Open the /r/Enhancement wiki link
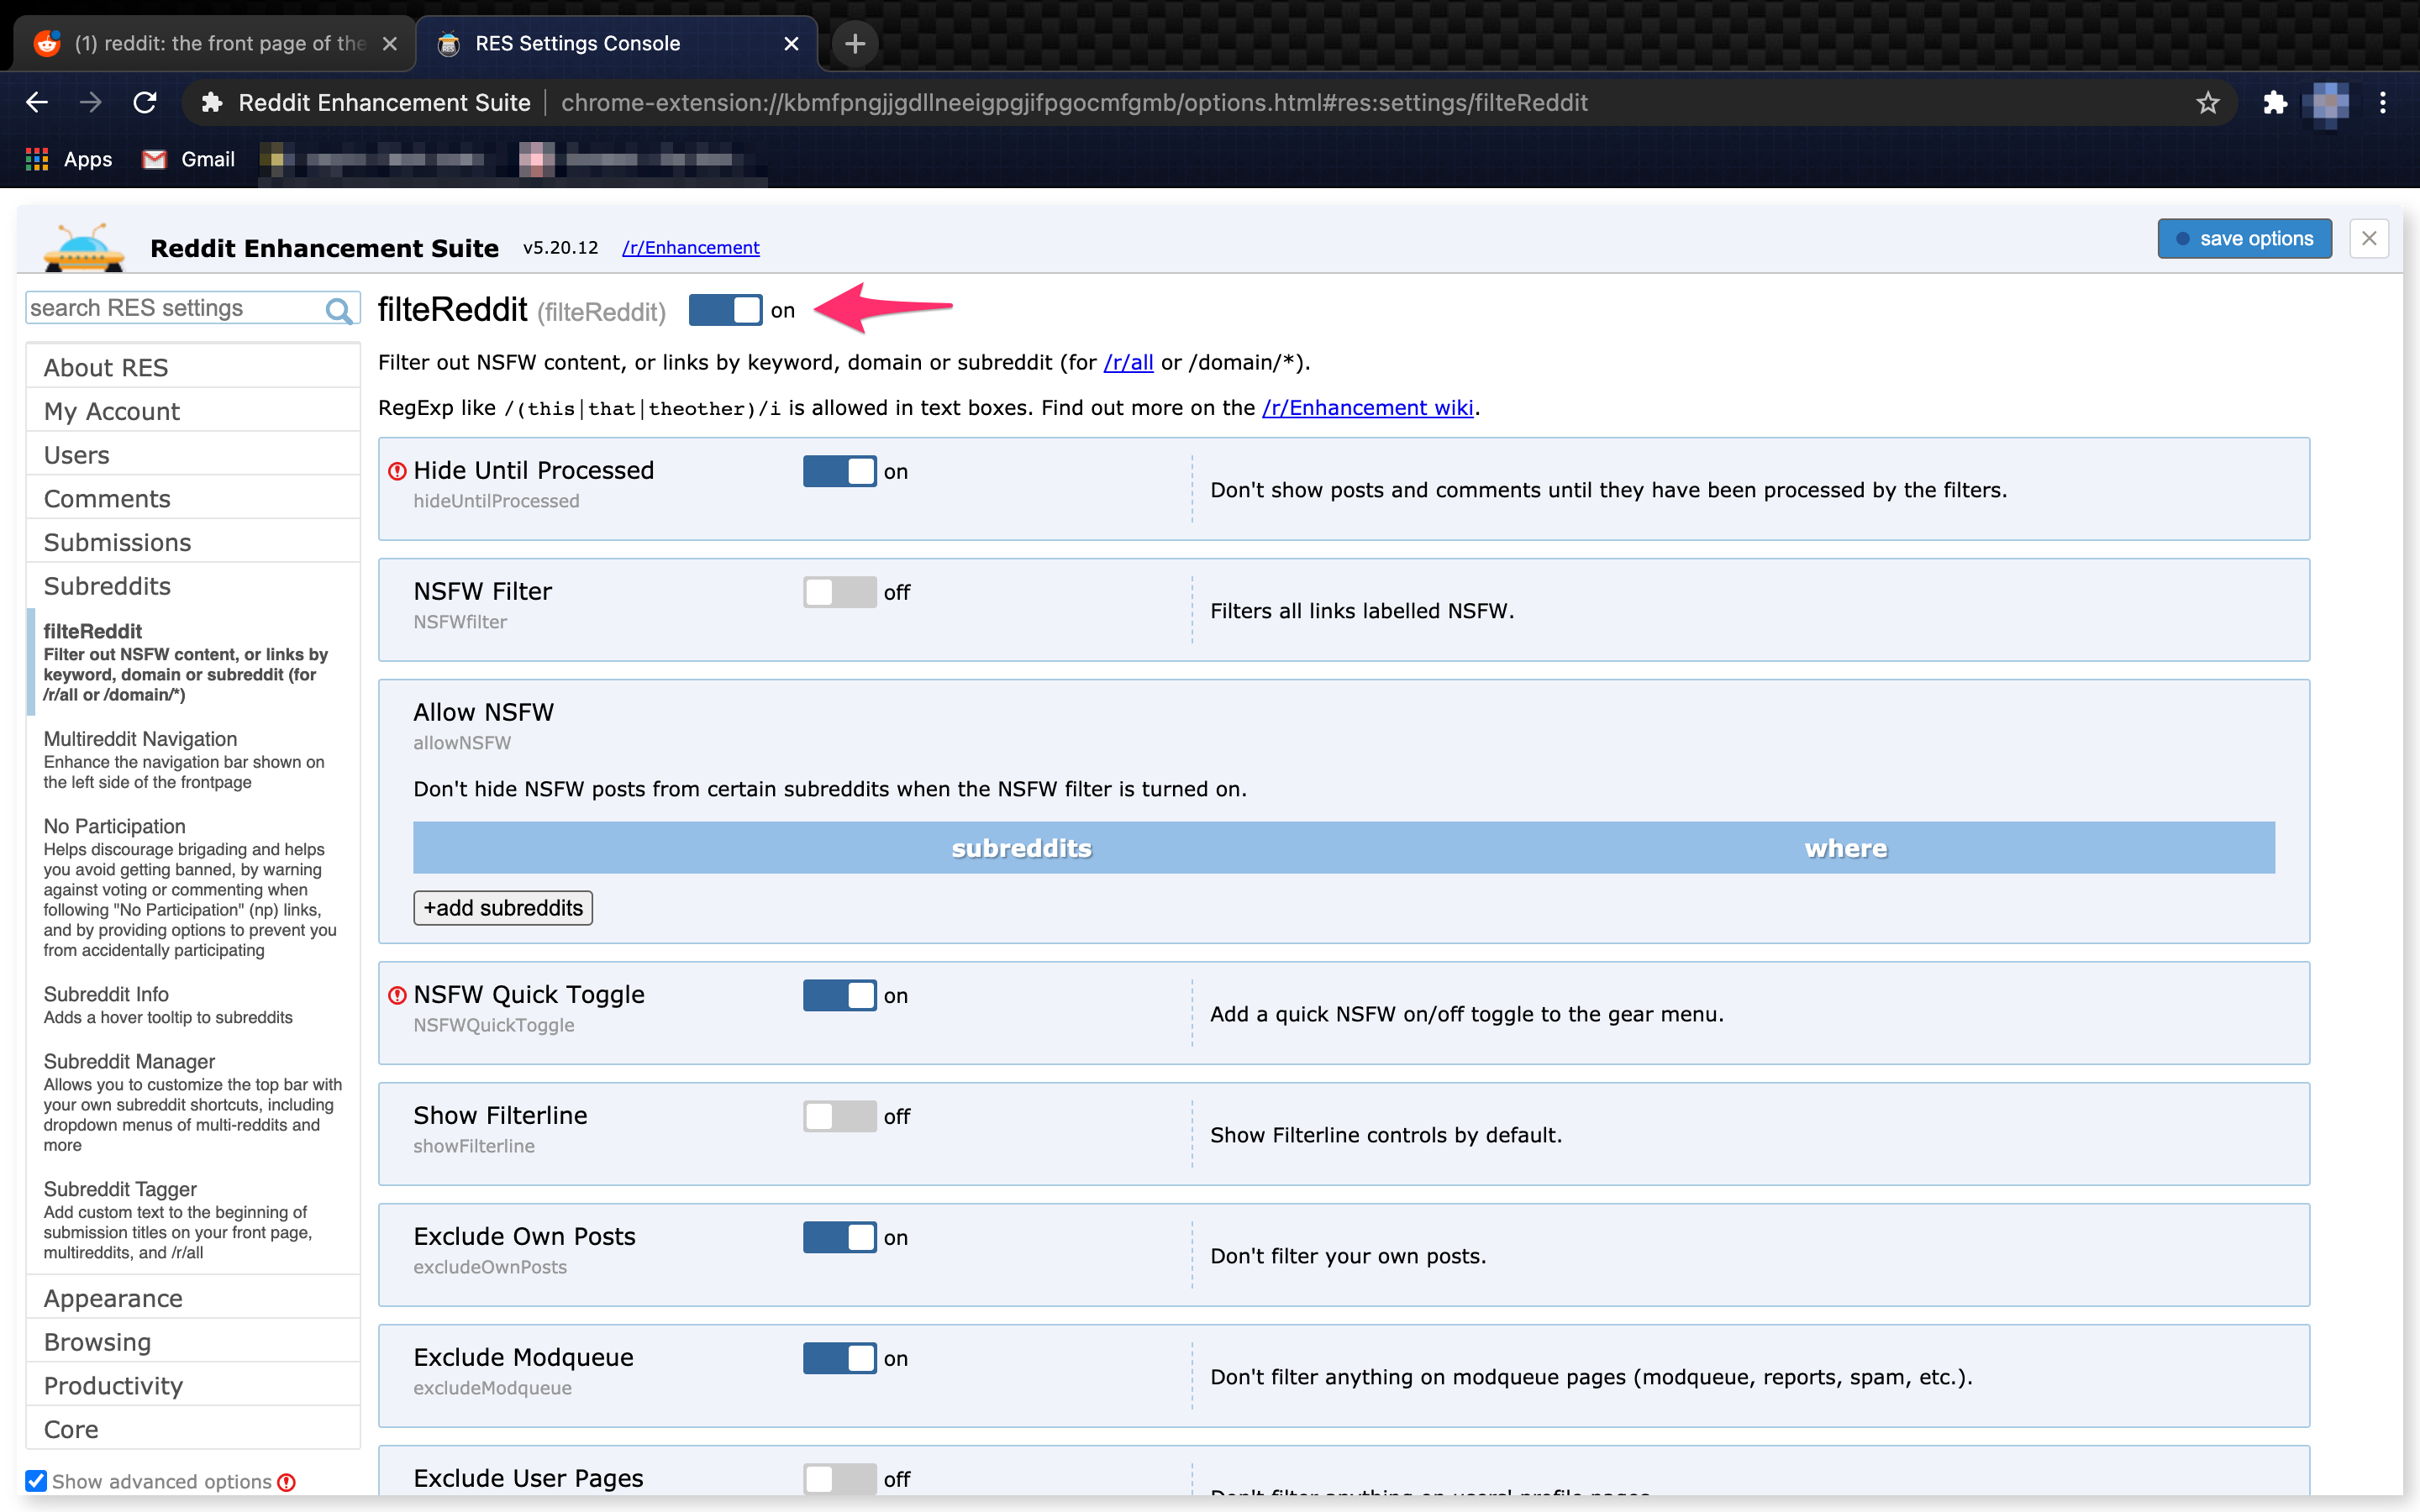The width and height of the screenshot is (2420, 1512). point(1367,407)
